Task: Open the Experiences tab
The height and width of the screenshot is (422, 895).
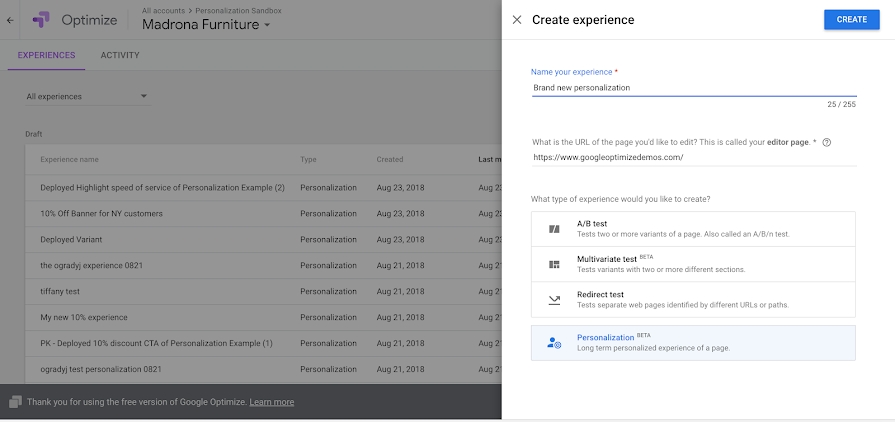Action: [46, 55]
